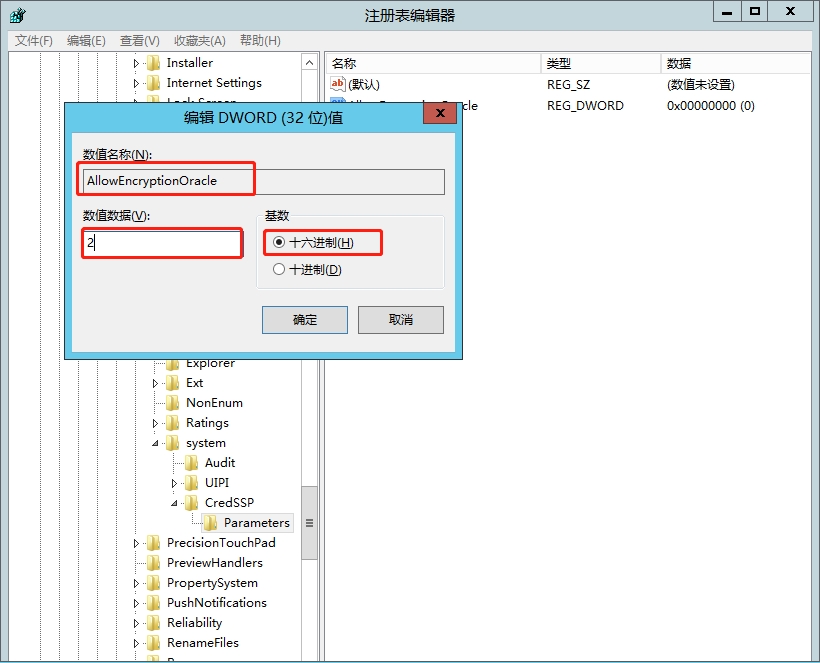Screen dimensions: 820x663
Task: Click the (默认) string value icon
Action: (x=338, y=85)
